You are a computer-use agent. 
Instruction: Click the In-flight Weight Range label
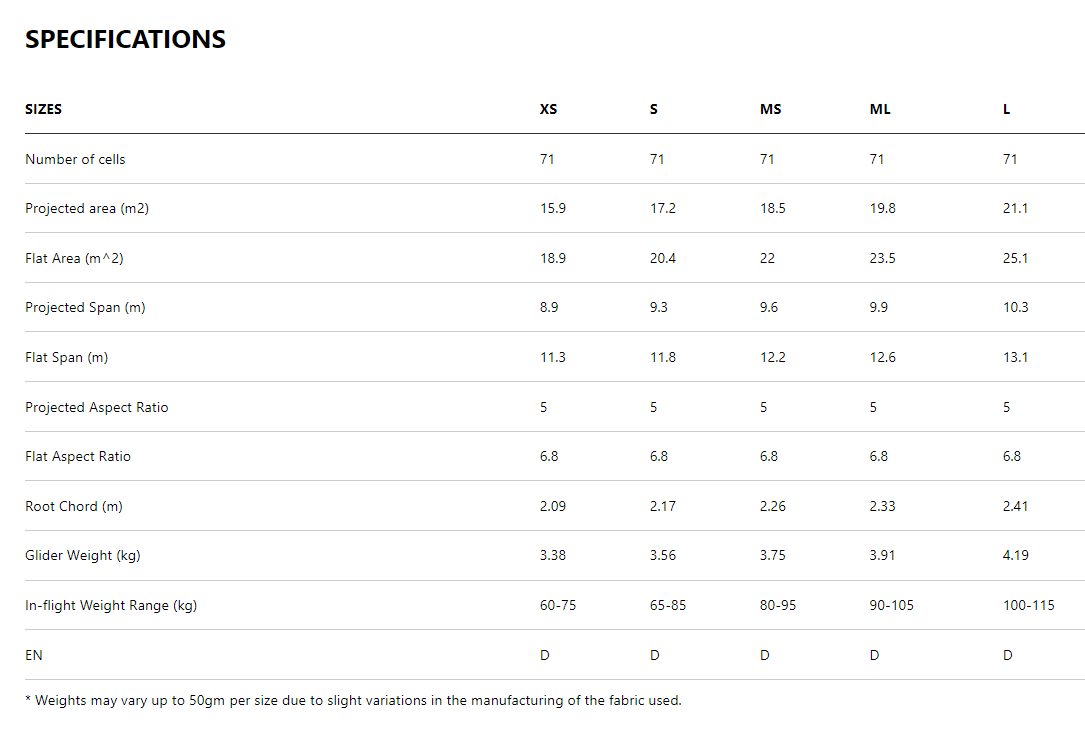111,605
